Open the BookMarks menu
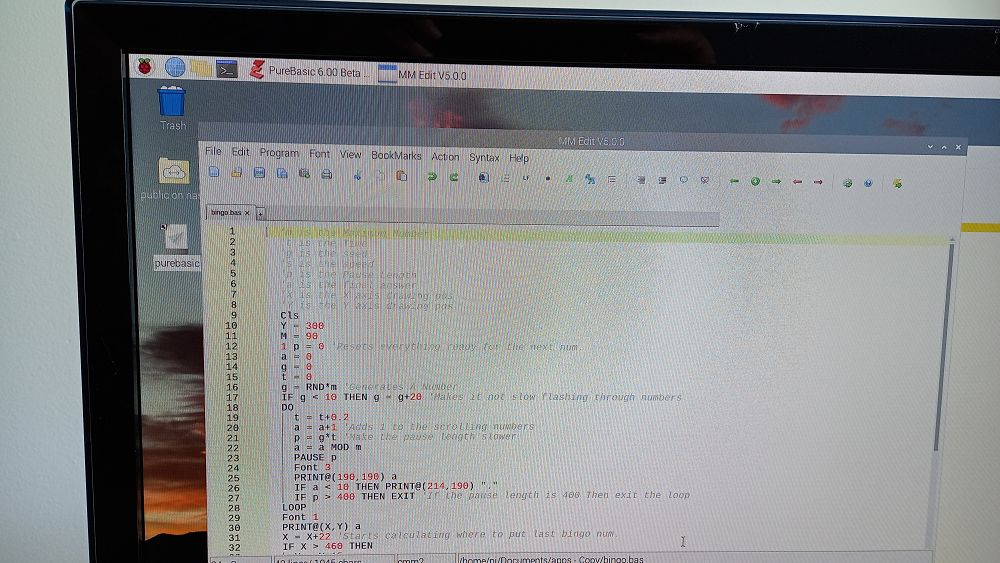Screen dimensions: 1000x563 [396, 155]
